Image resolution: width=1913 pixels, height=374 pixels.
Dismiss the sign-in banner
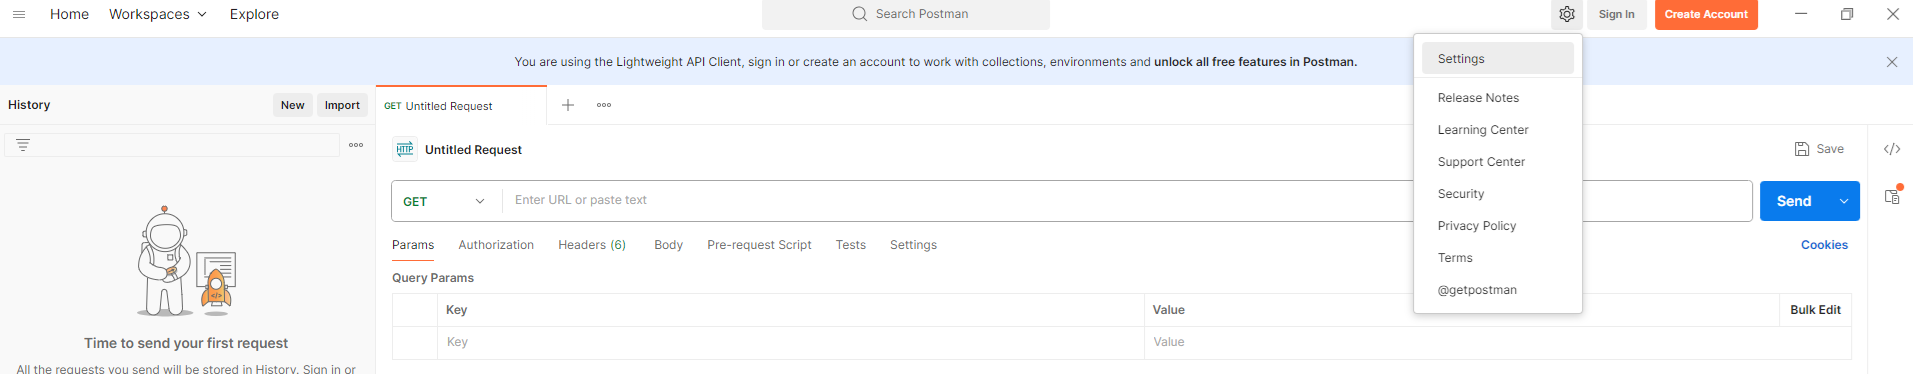click(x=1892, y=62)
